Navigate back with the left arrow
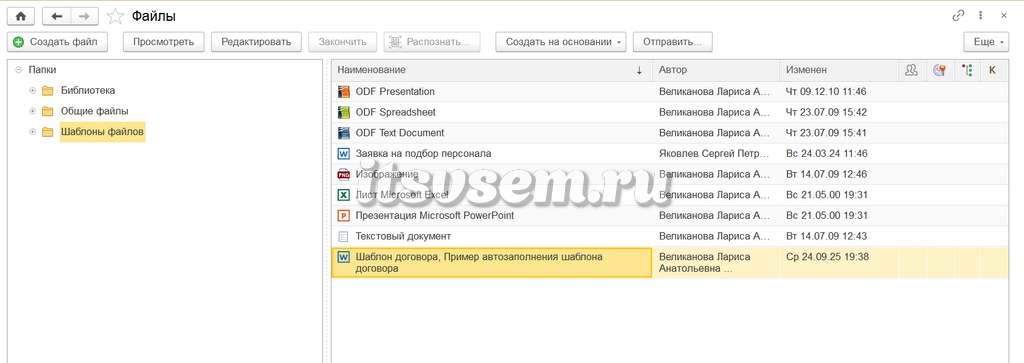This screenshot has width=1024, height=363. coord(57,16)
